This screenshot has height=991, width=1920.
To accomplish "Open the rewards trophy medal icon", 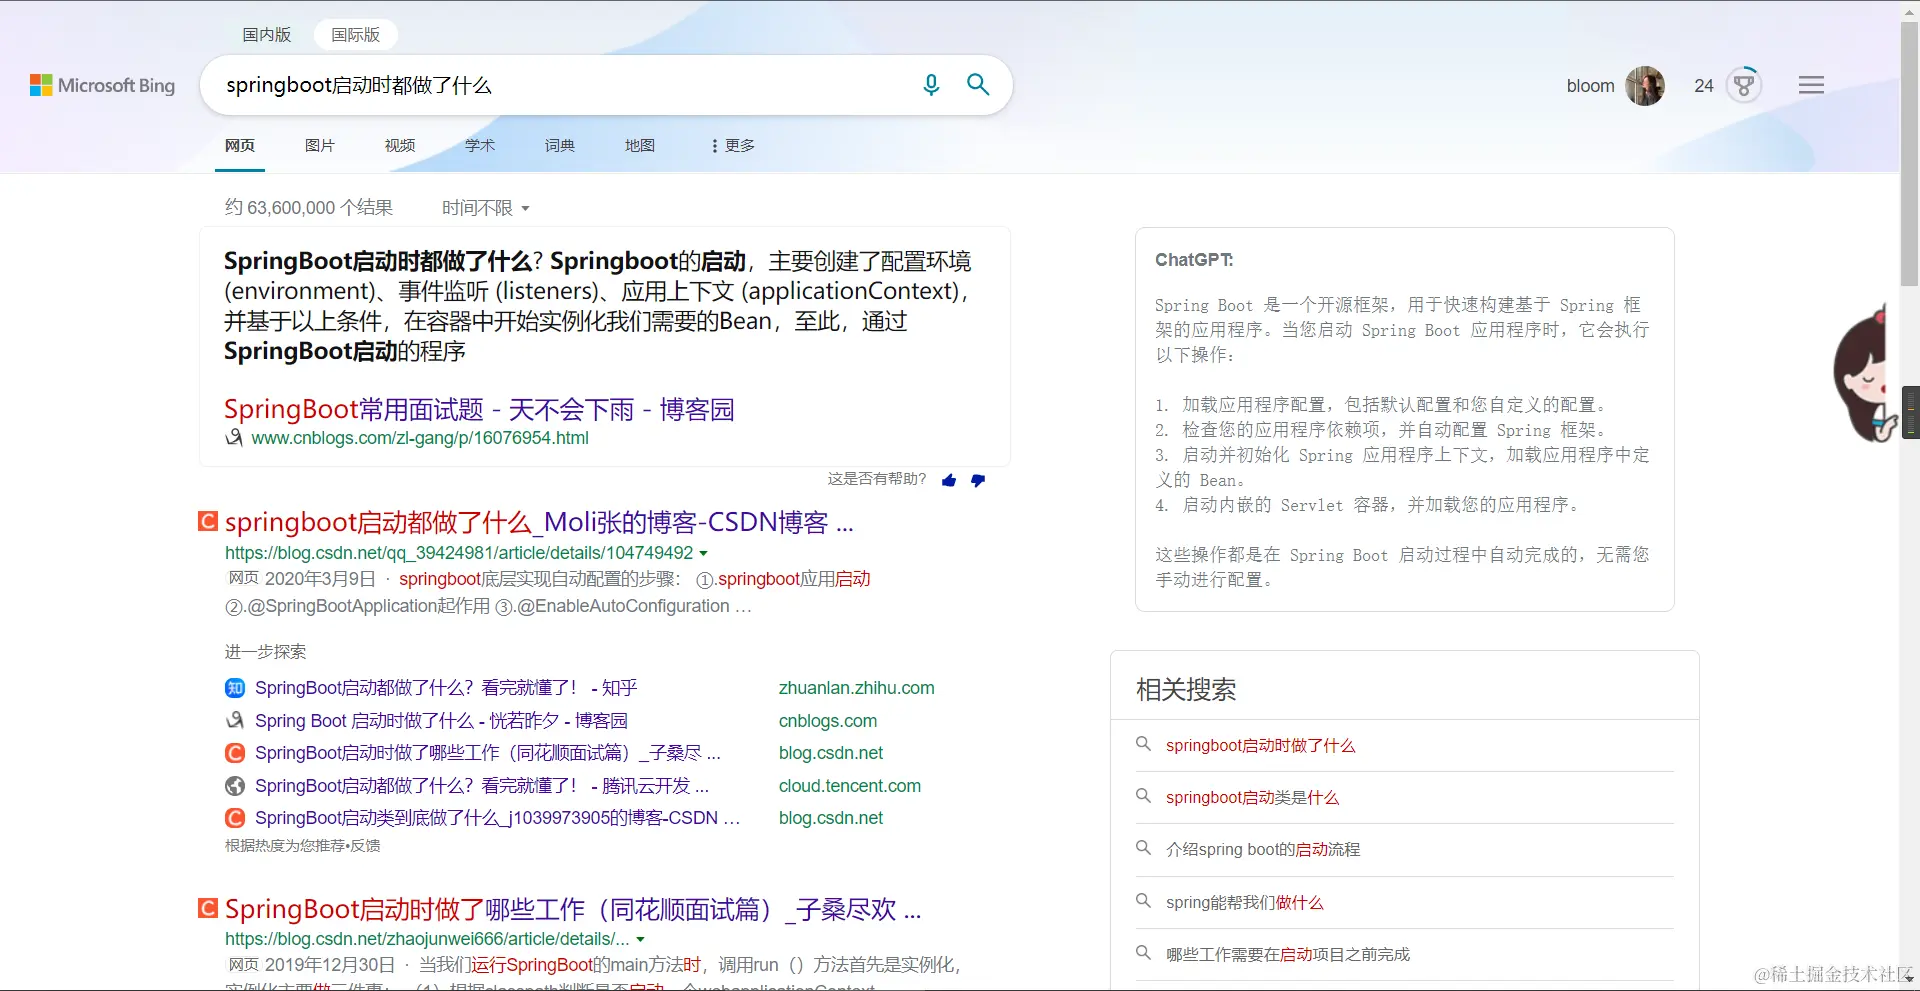I will [x=1744, y=86].
